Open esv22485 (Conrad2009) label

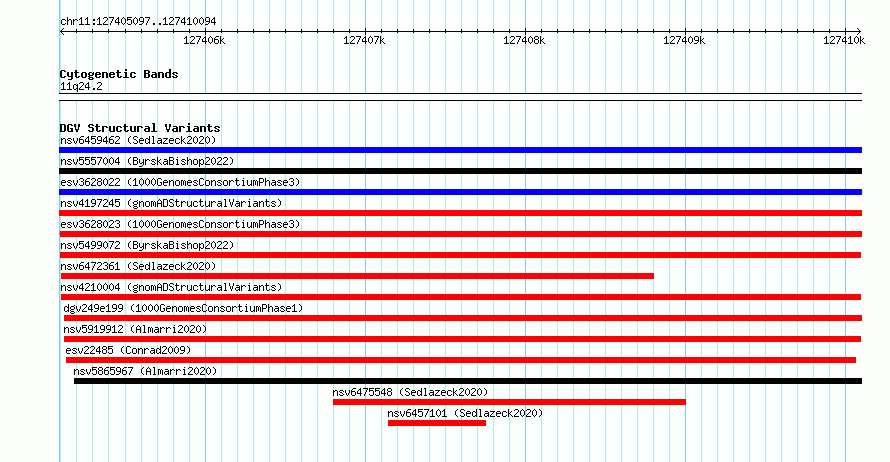[x=128, y=350]
